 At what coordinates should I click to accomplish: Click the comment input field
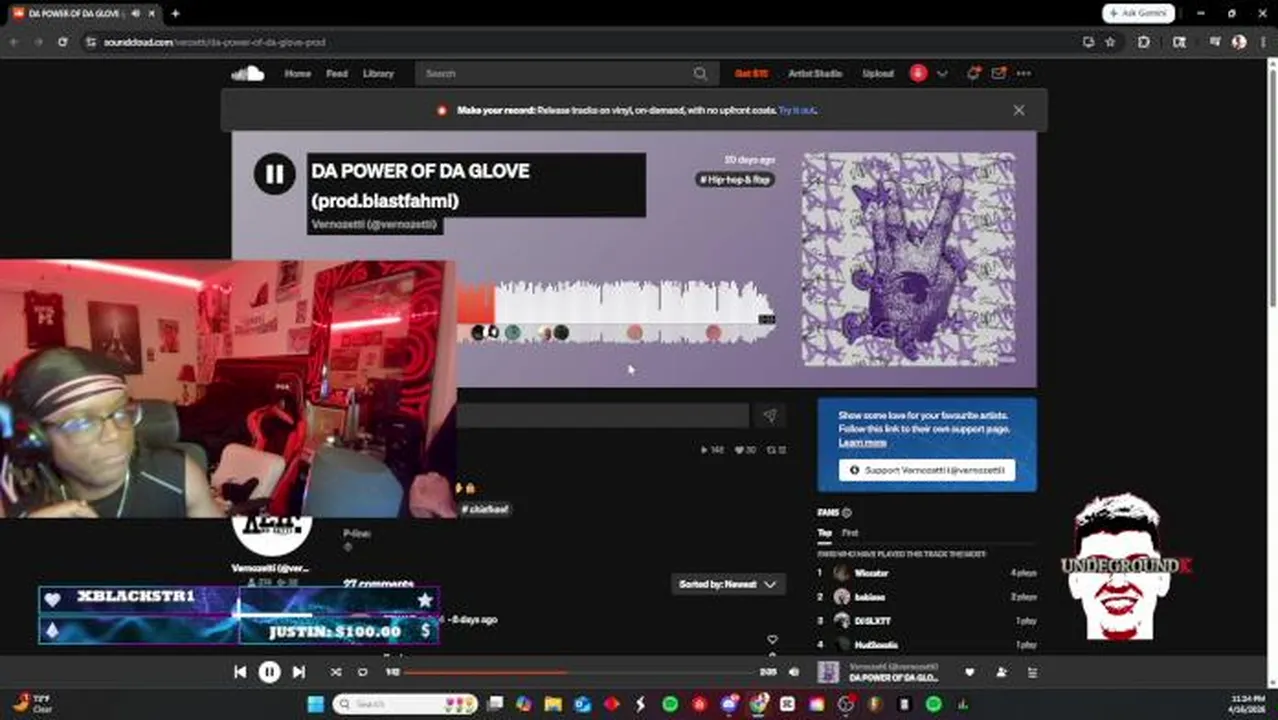[x=603, y=416]
